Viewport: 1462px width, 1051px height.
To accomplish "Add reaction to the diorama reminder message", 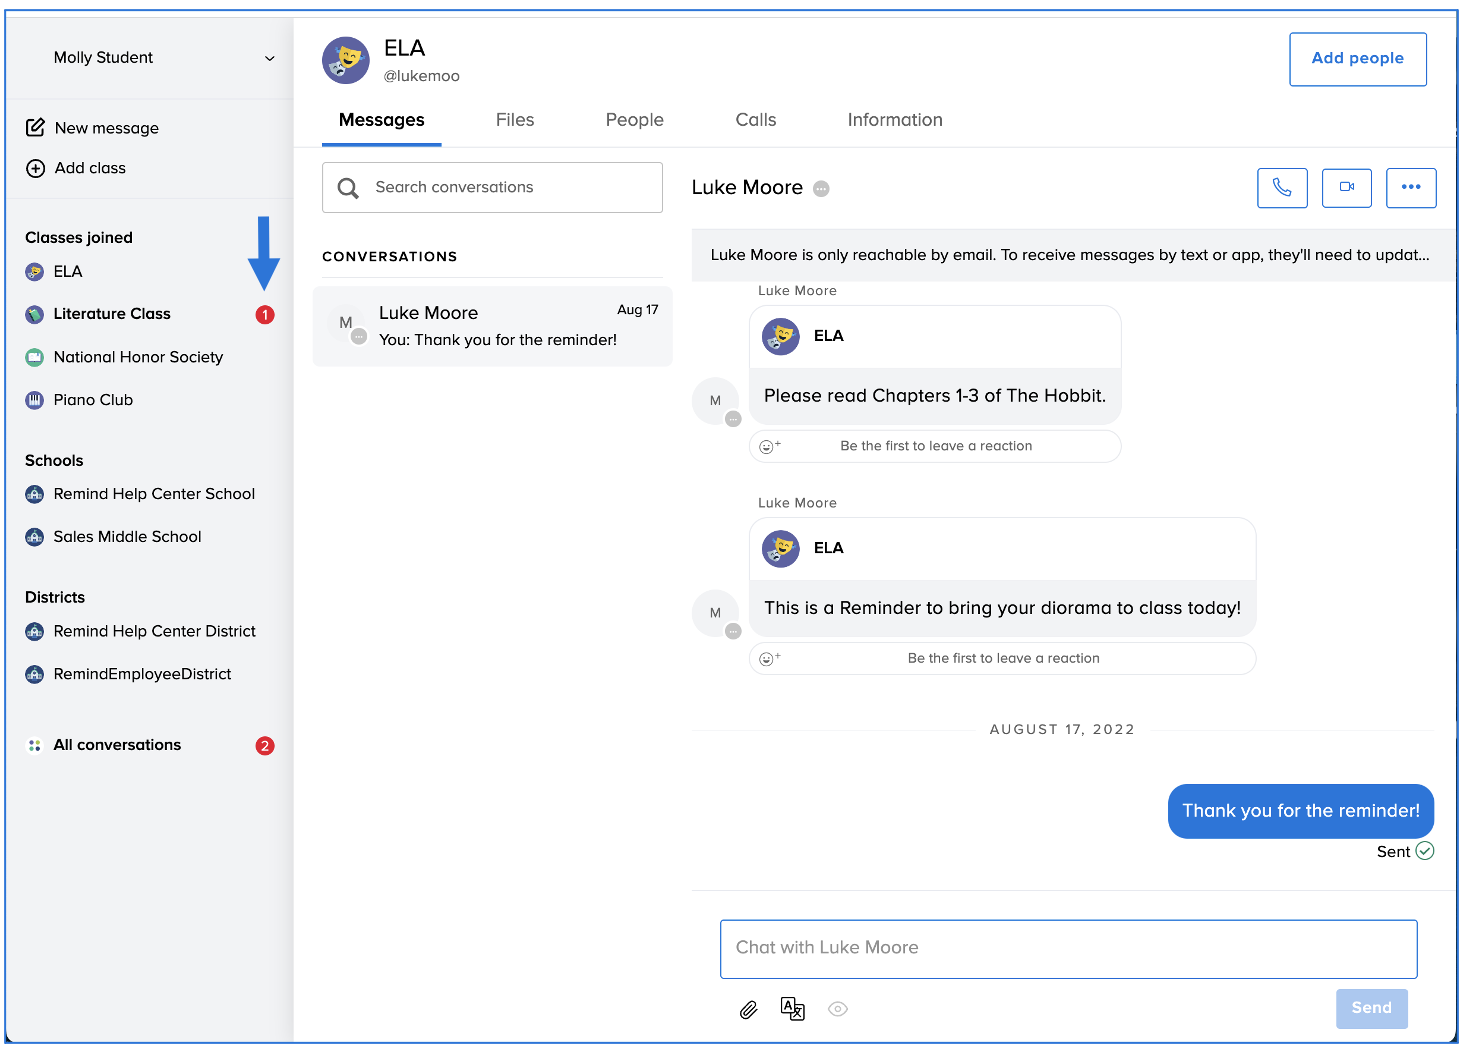I will (769, 659).
